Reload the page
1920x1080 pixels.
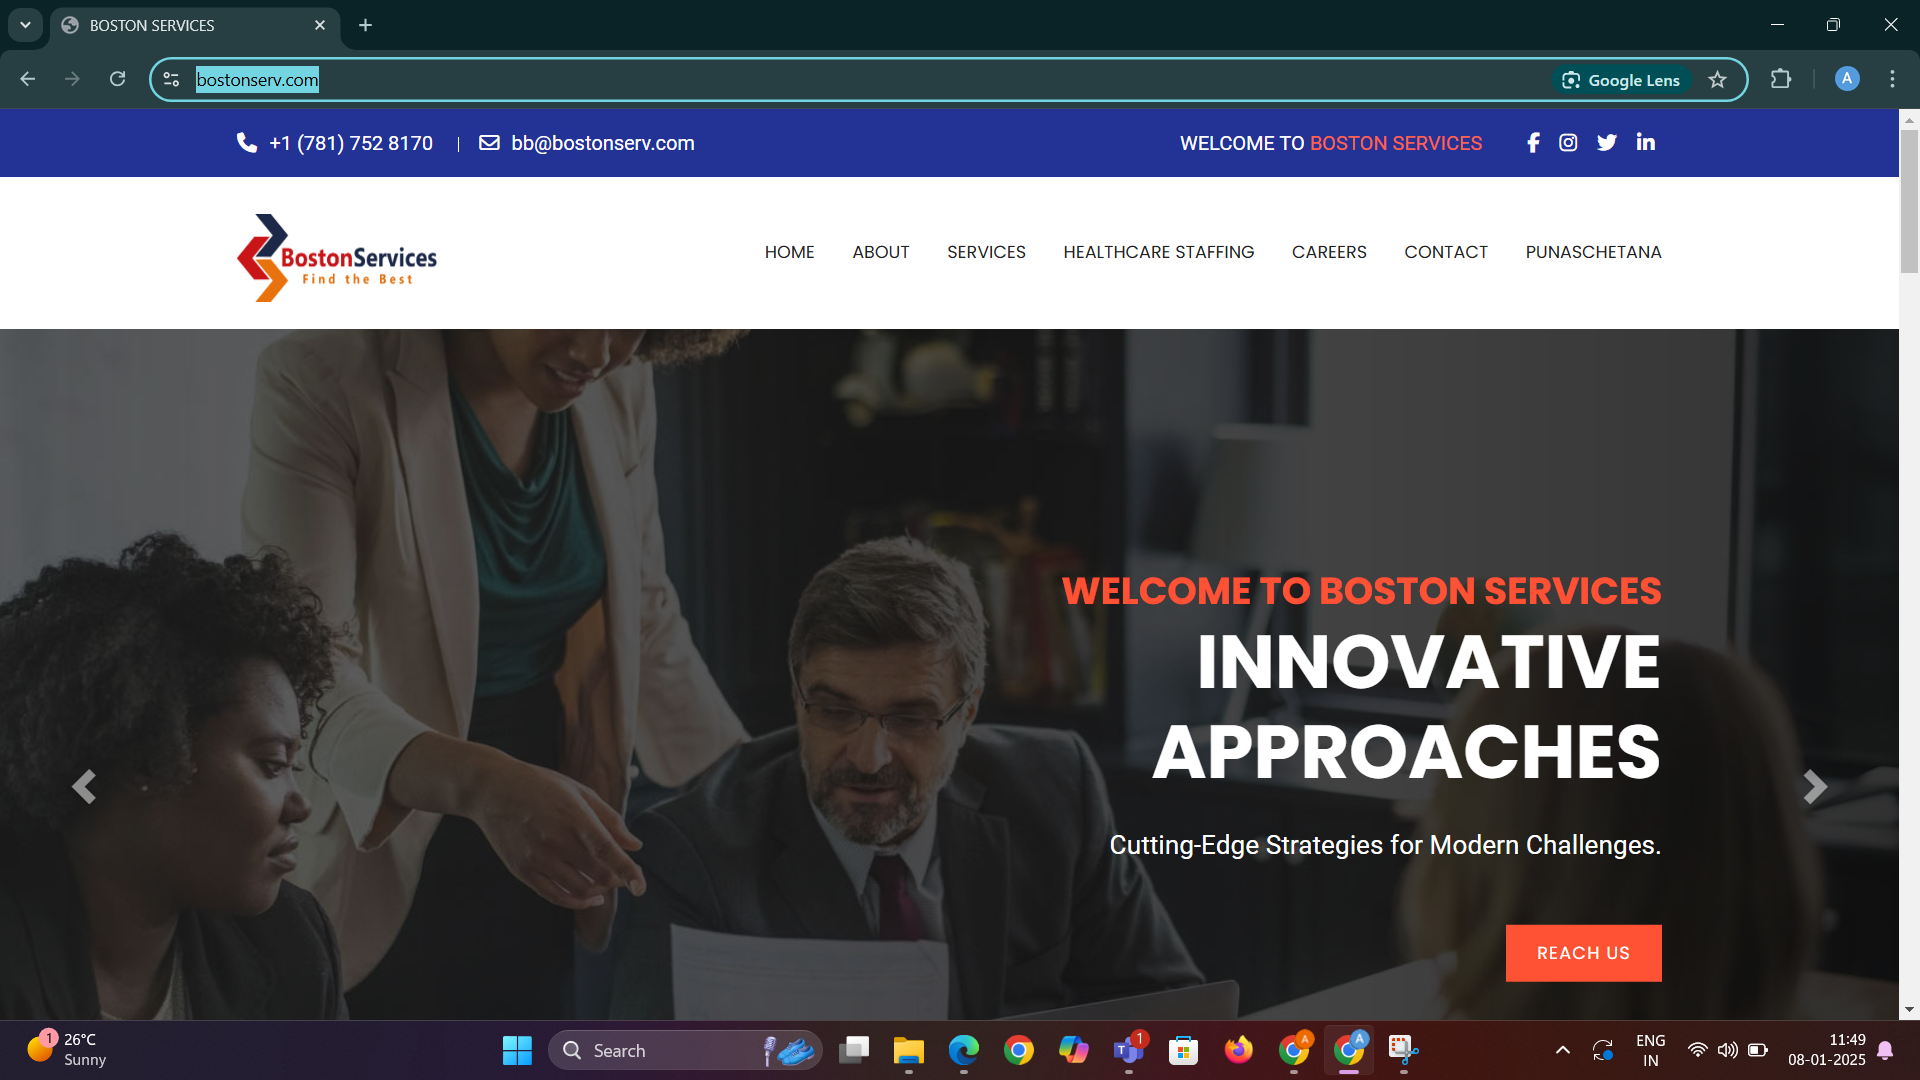tap(117, 79)
